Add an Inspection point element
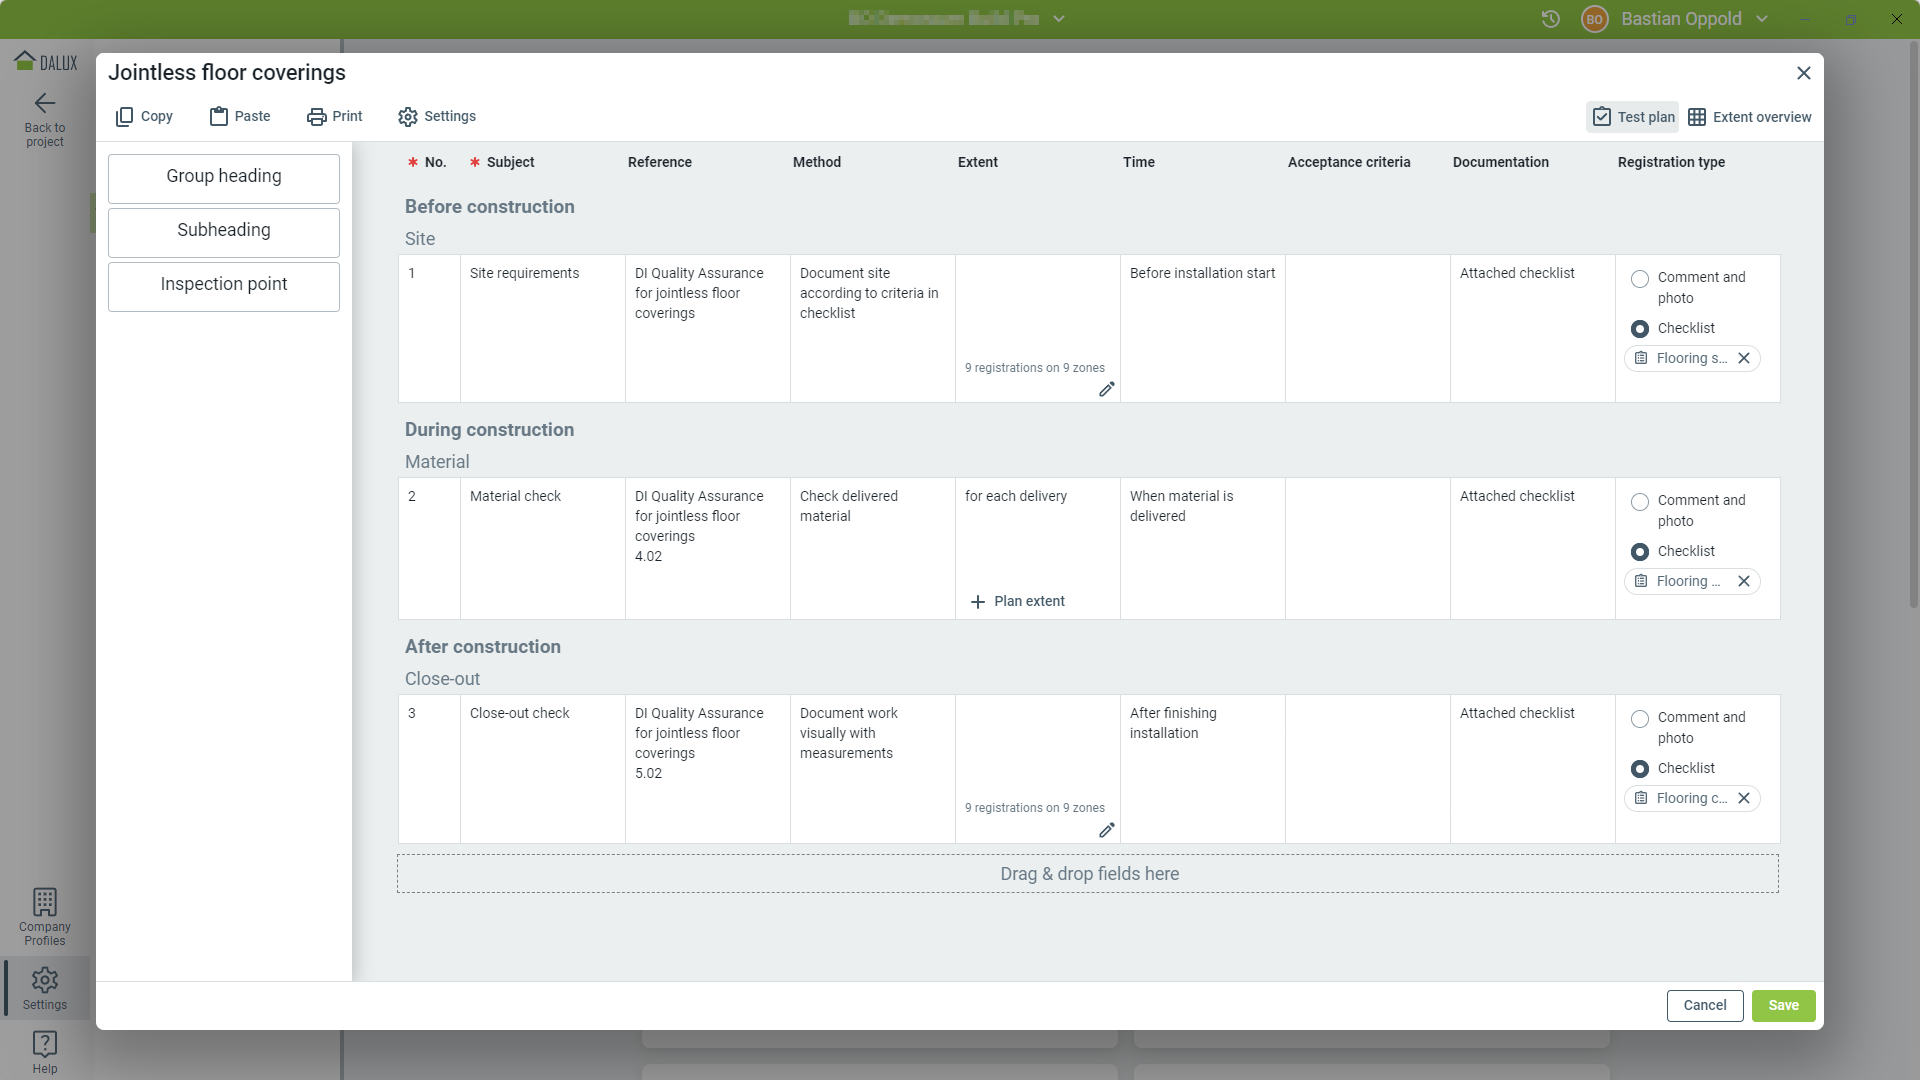 (224, 285)
